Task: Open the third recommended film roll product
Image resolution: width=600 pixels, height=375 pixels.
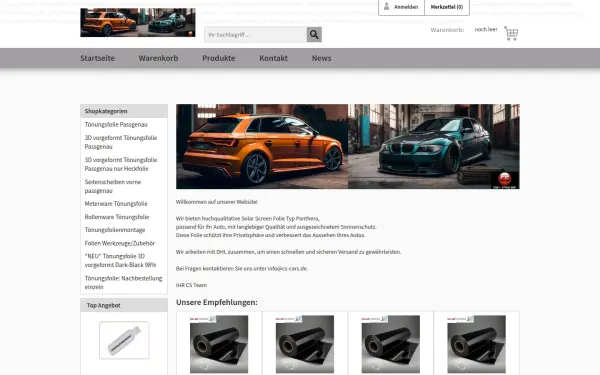Action: [391, 344]
